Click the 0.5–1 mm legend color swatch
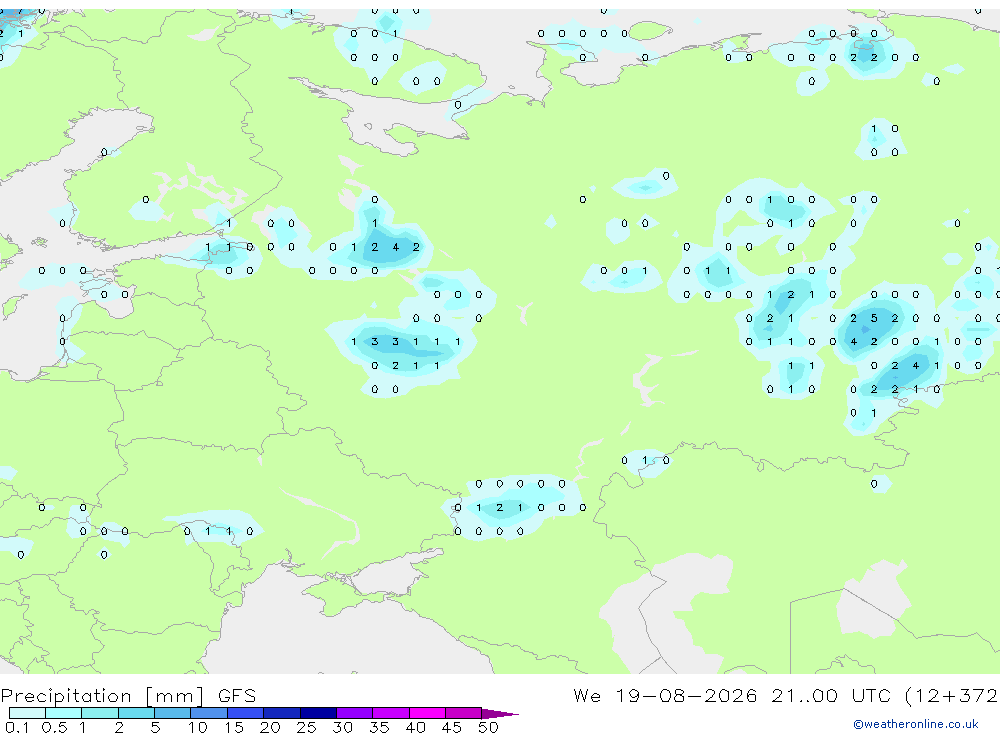The width and height of the screenshot is (1000, 733). click(x=64, y=713)
